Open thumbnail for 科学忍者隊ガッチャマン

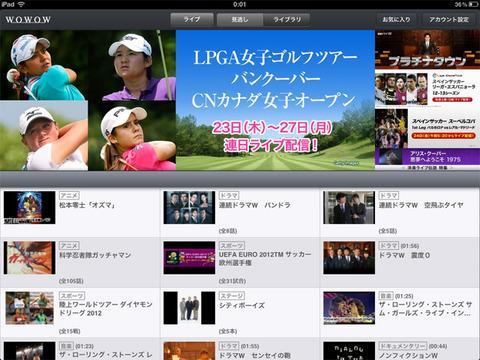(x=30, y=258)
